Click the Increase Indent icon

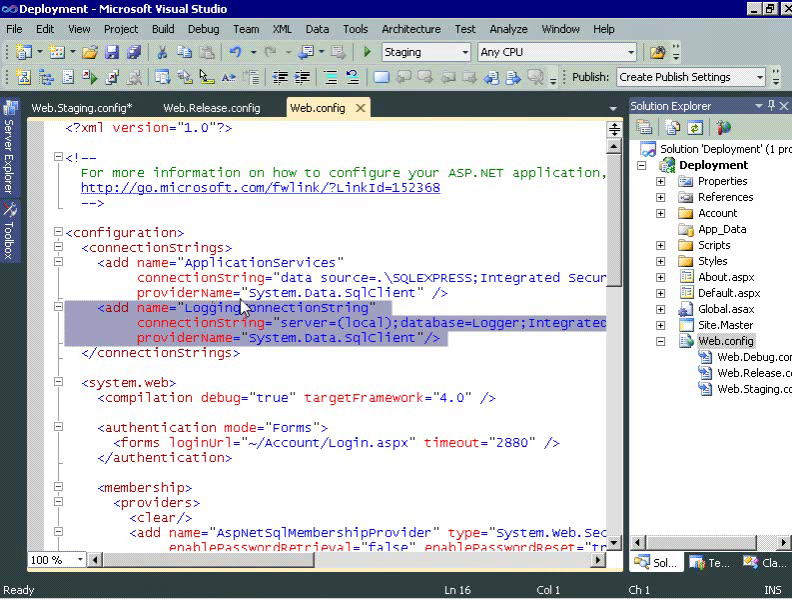[x=302, y=77]
